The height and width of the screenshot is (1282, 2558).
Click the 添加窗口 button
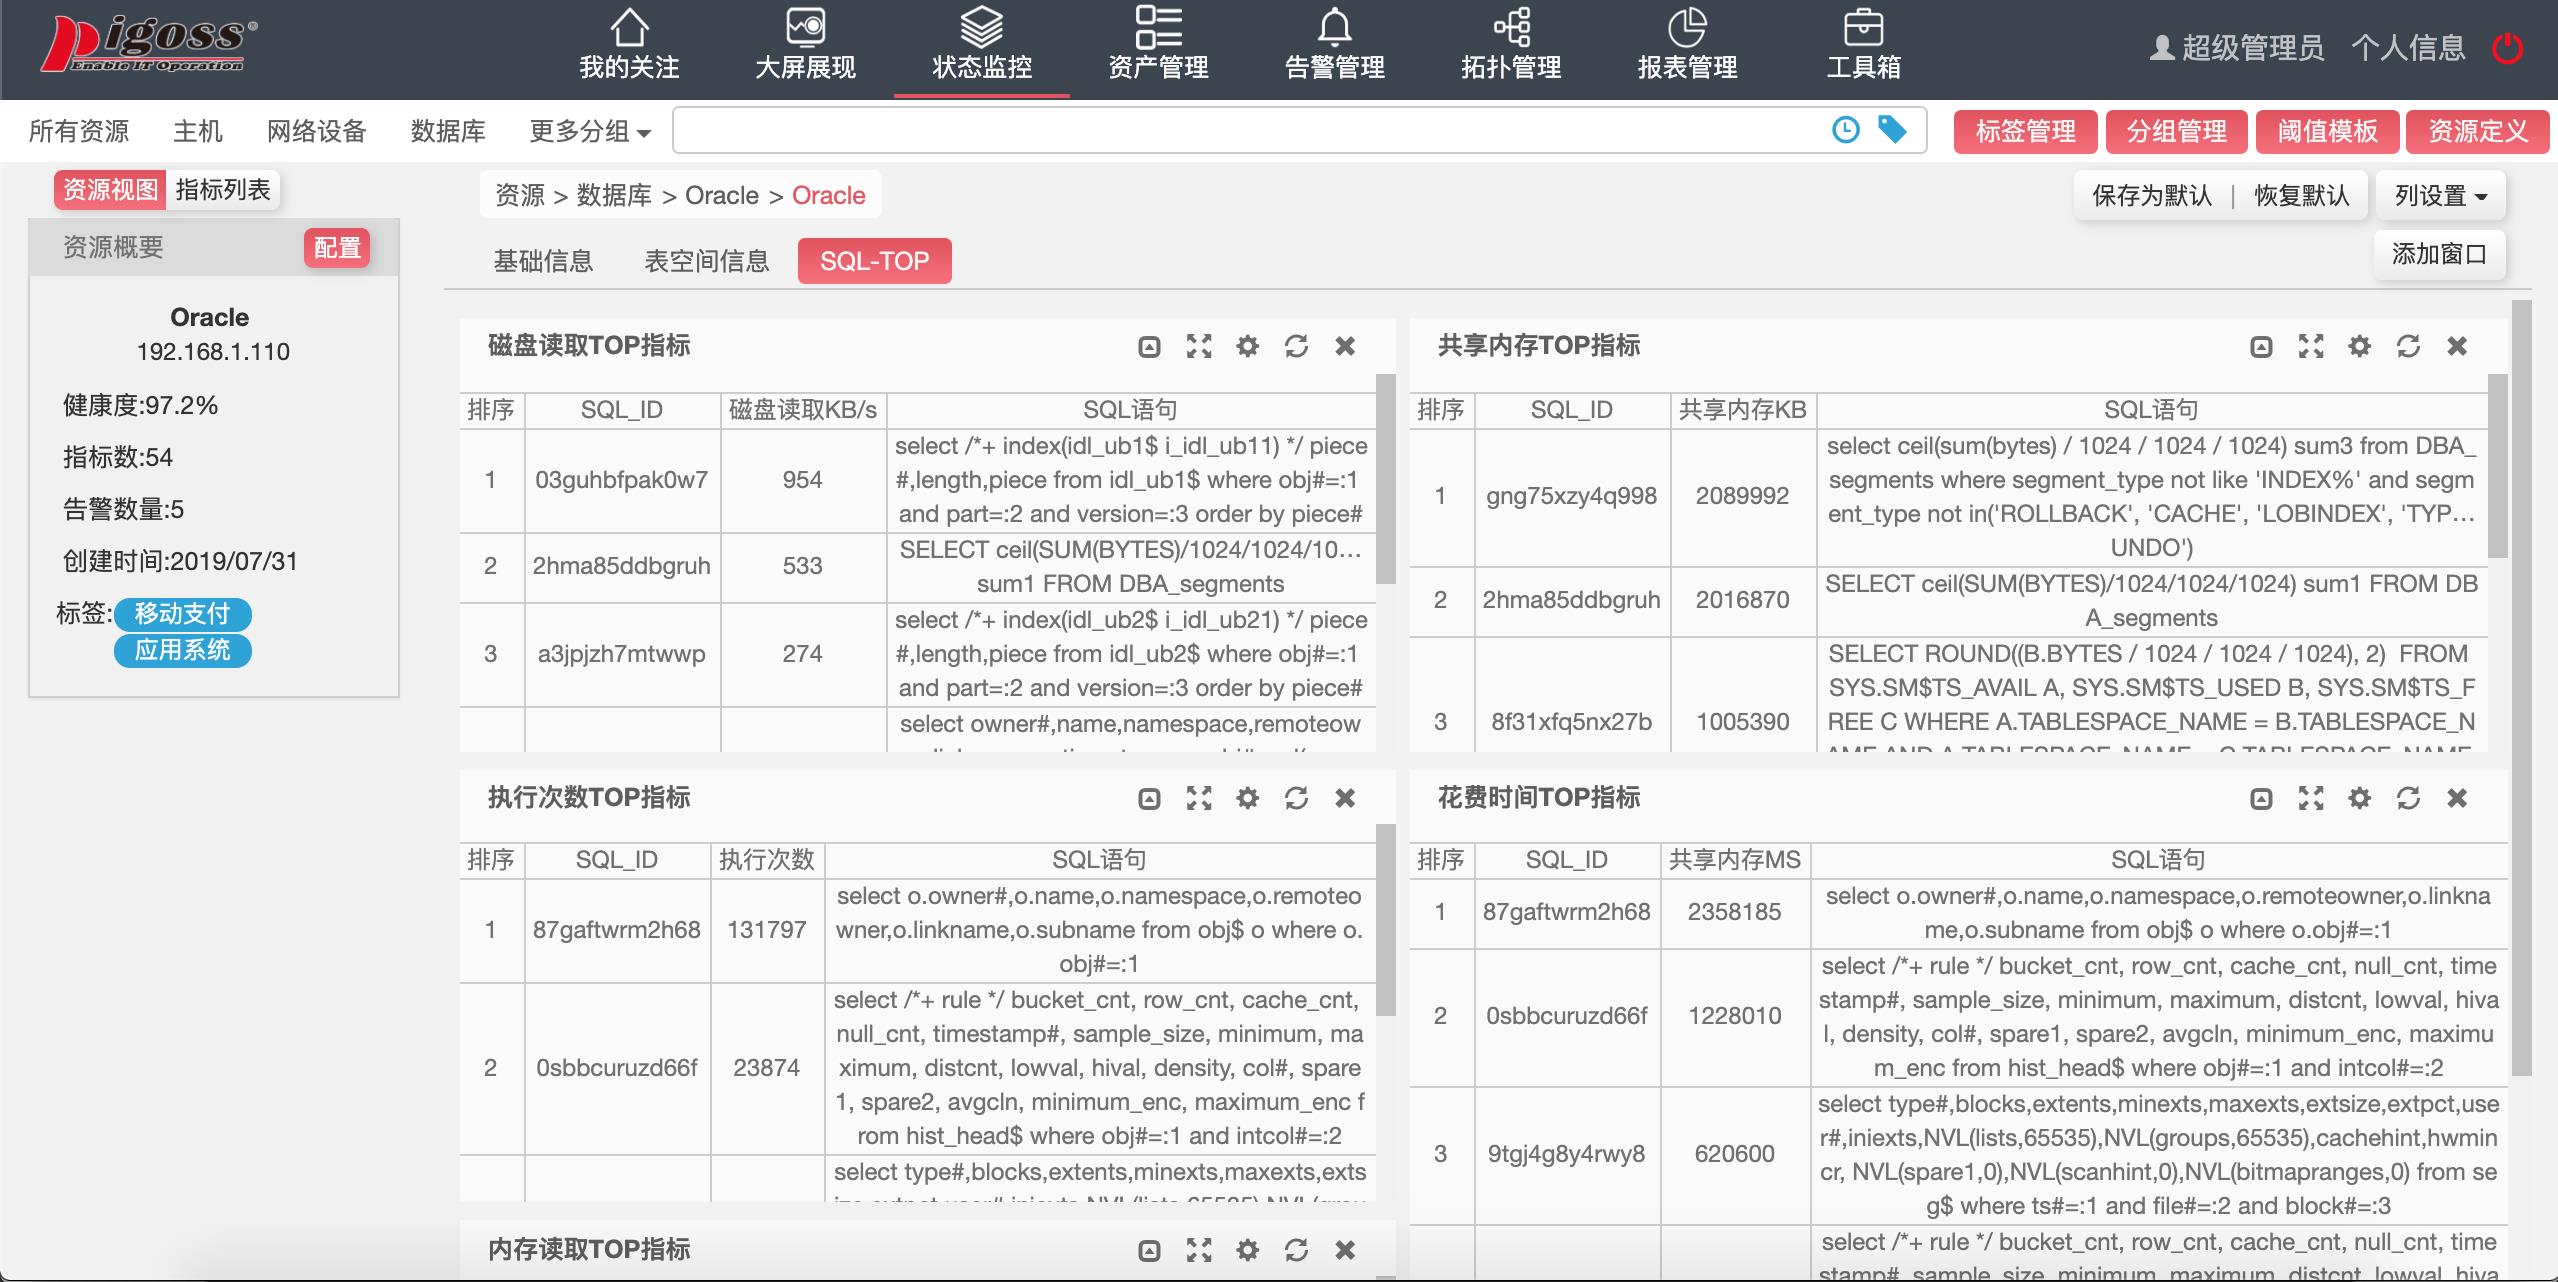click(2439, 254)
